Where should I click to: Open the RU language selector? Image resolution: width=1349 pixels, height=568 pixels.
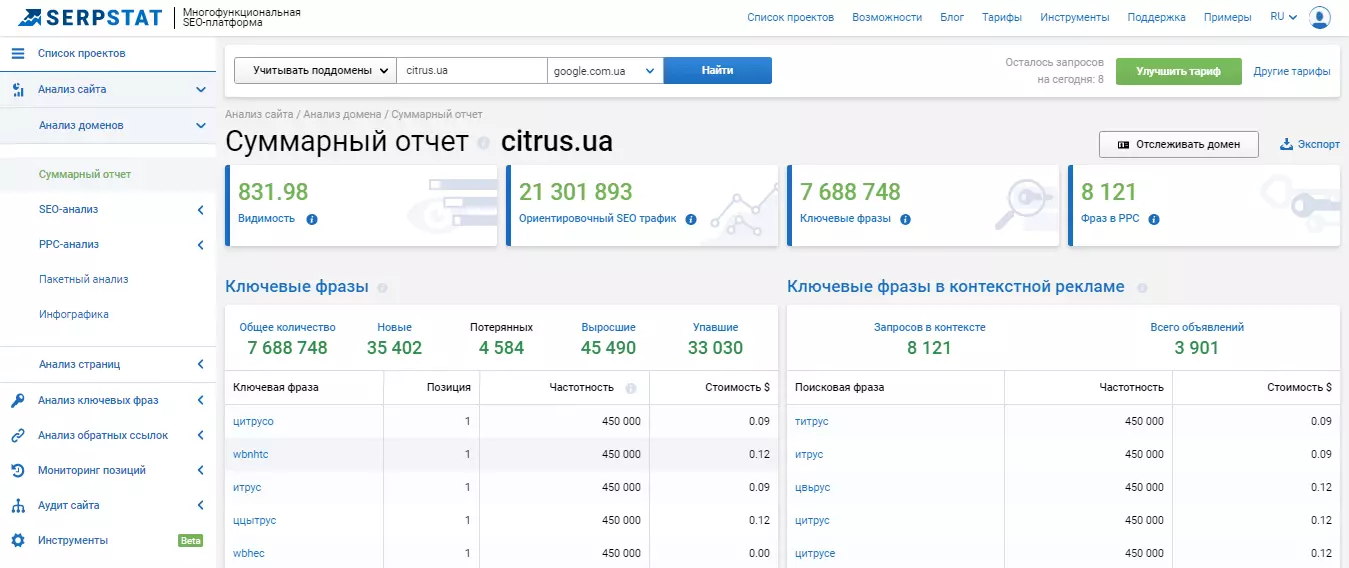click(1283, 17)
